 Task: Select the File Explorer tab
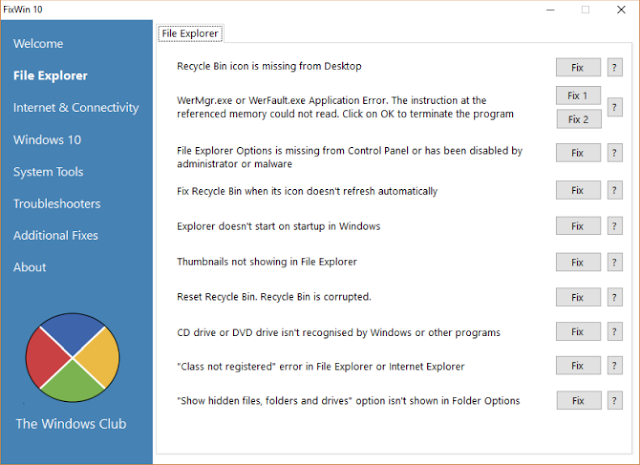[x=190, y=33]
